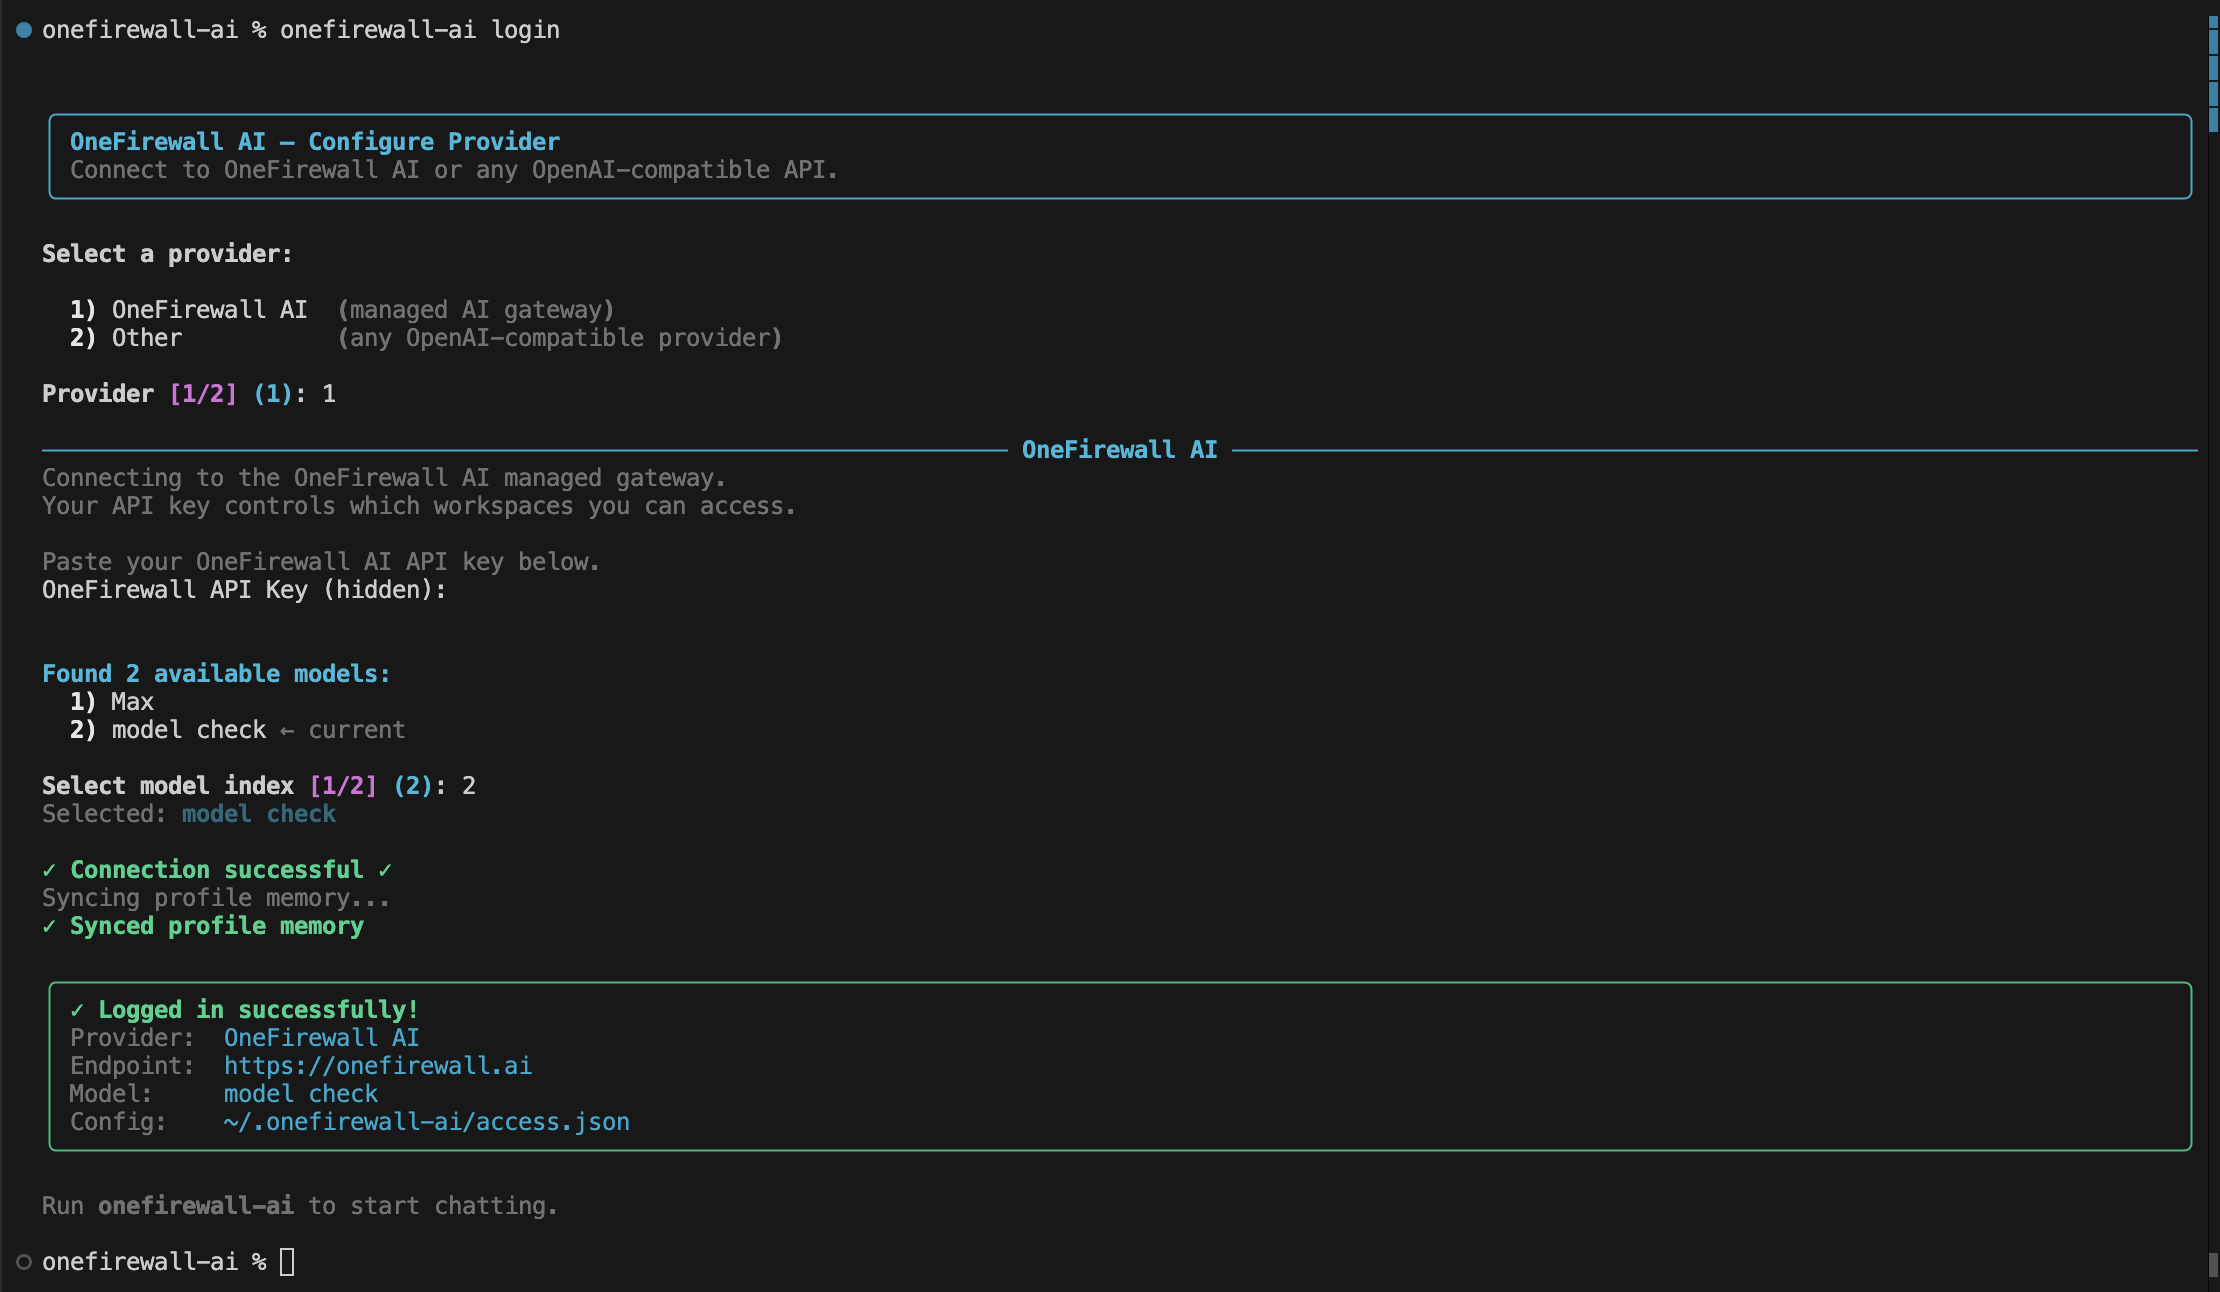This screenshot has width=2220, height=1292.
Task: Click the '2) Other' provider option
Action: click(x=126, y=338)
